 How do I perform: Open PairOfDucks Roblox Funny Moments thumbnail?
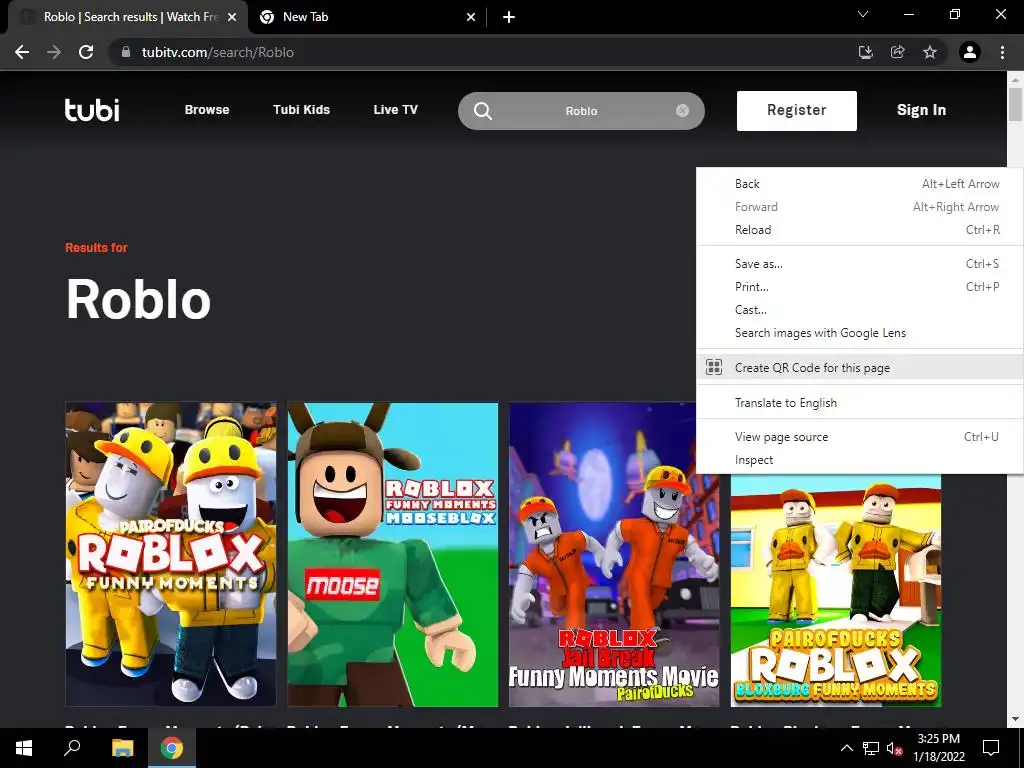pos(171,554)
